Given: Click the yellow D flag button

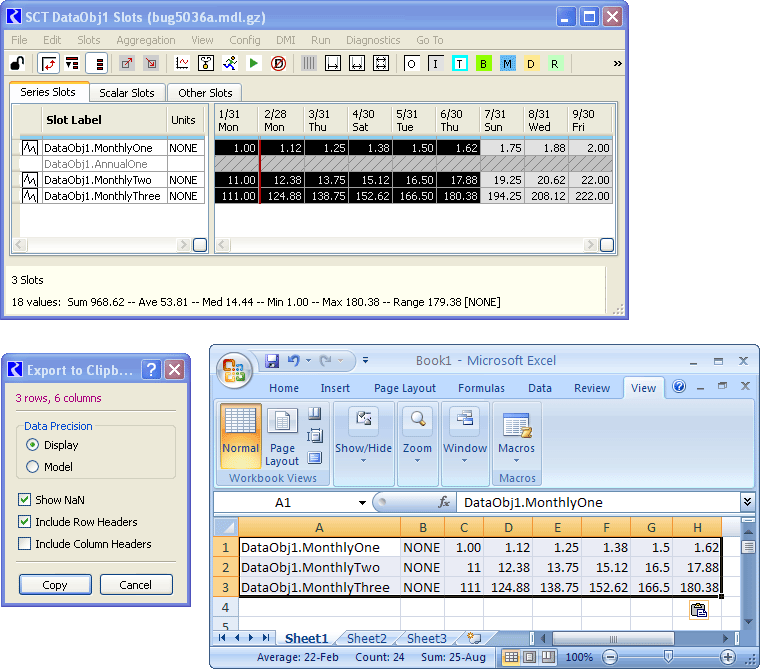Looking at the screenshot, I should coord(531,64).
